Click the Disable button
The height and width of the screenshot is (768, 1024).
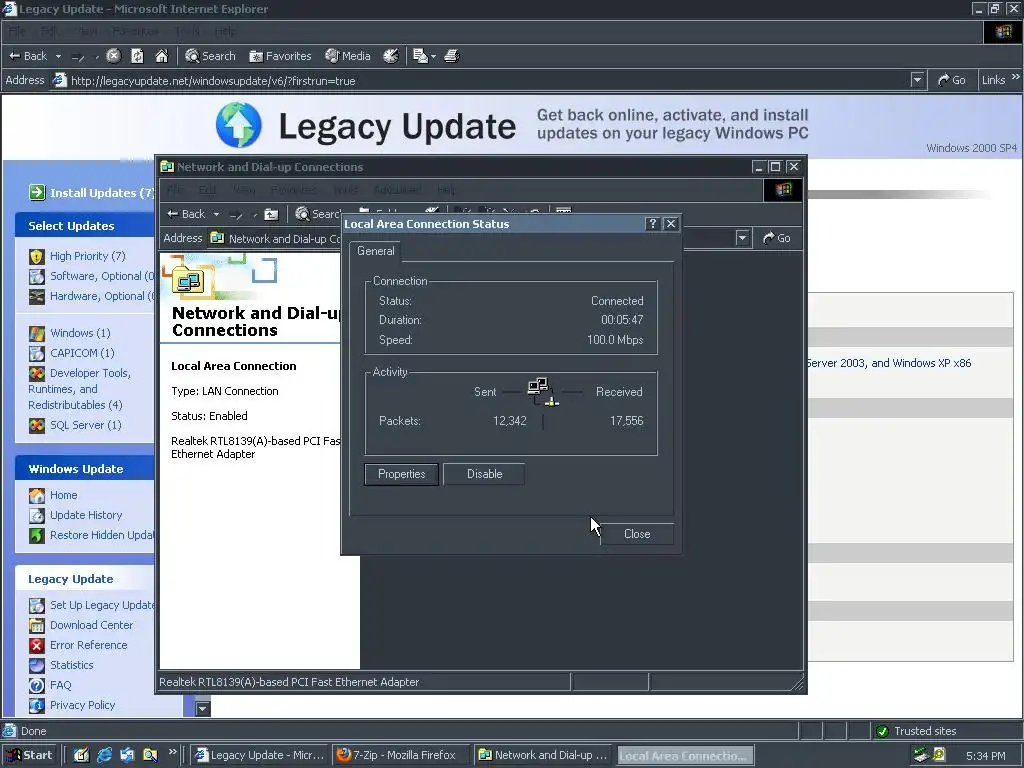[x=485, y=474]
